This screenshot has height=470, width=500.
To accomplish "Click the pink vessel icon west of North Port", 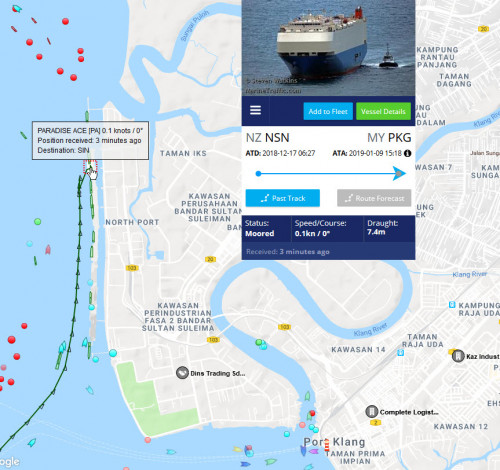I will coord(48,249).
